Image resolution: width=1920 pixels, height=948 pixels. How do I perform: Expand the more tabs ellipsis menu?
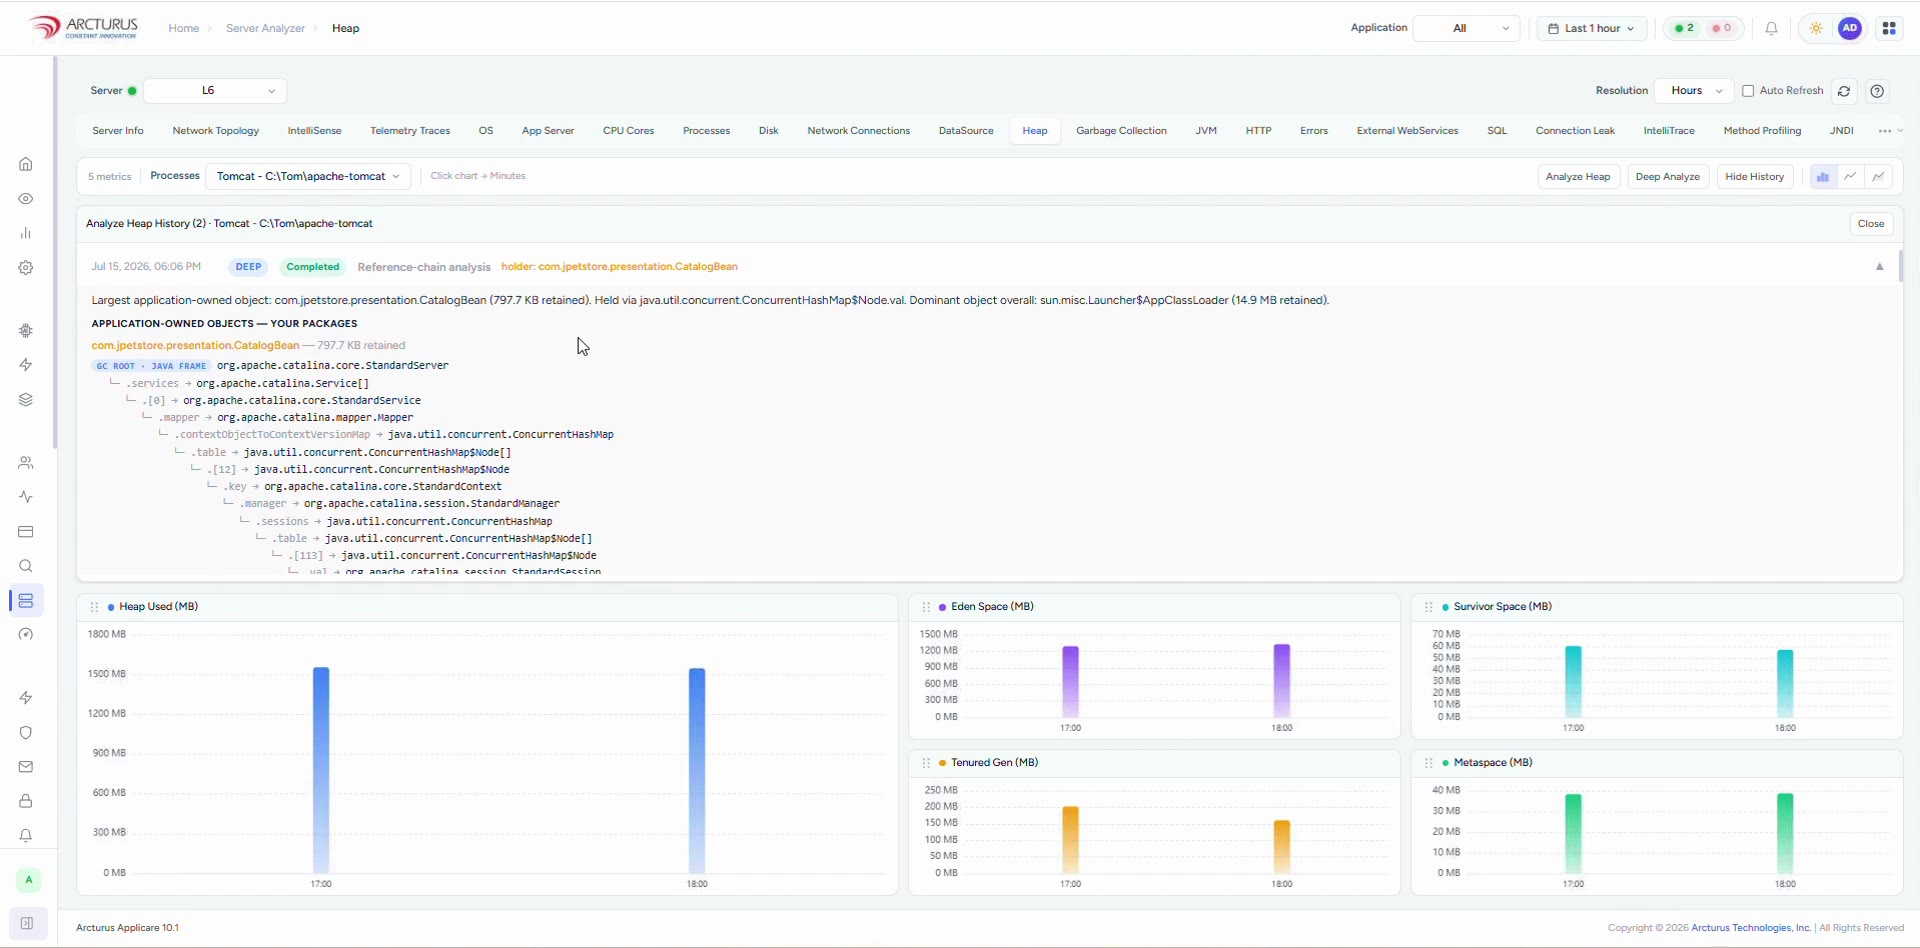click(1889, 131)
